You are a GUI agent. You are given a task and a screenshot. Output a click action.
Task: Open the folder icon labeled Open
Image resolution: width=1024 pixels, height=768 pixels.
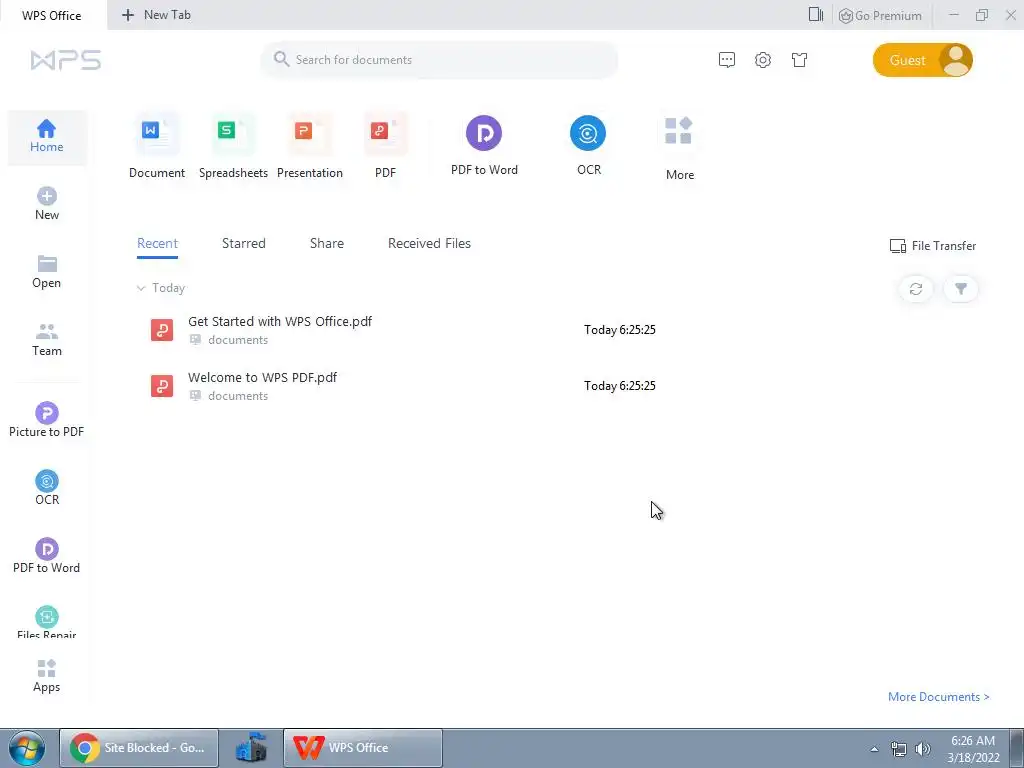(x=46, y=264)
